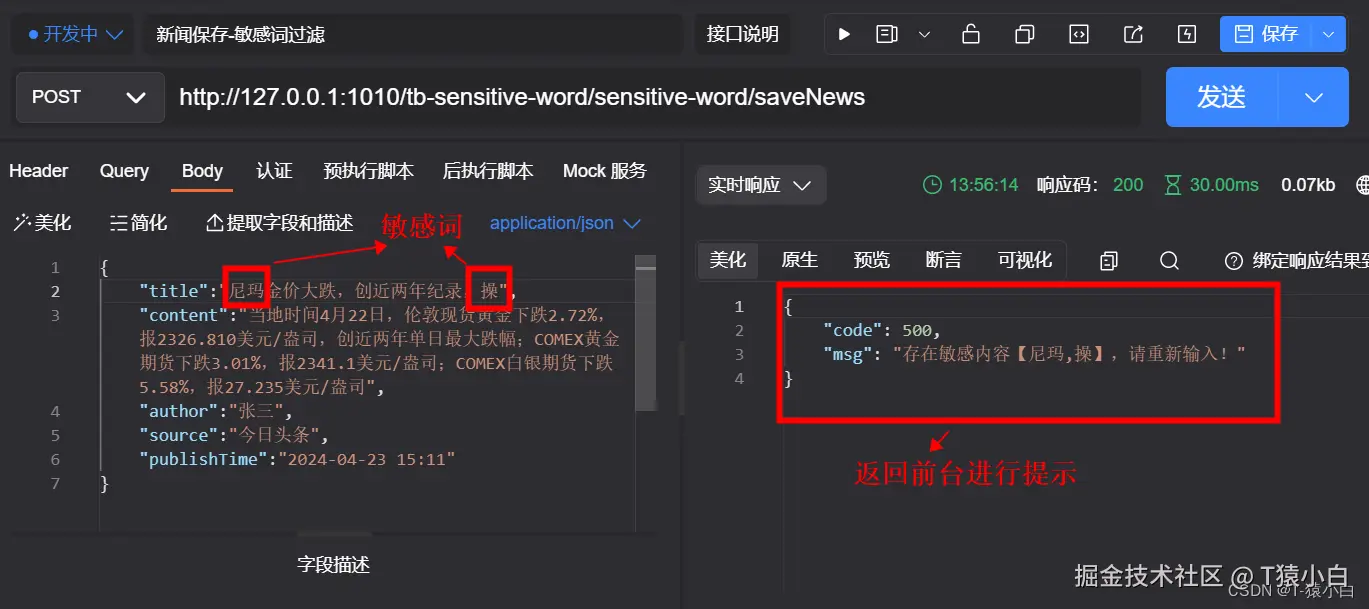Image resolution: width=1369 pixels, height=609 pixels.
Task: Click 美化 to format the request body
Action: (43, 222)
